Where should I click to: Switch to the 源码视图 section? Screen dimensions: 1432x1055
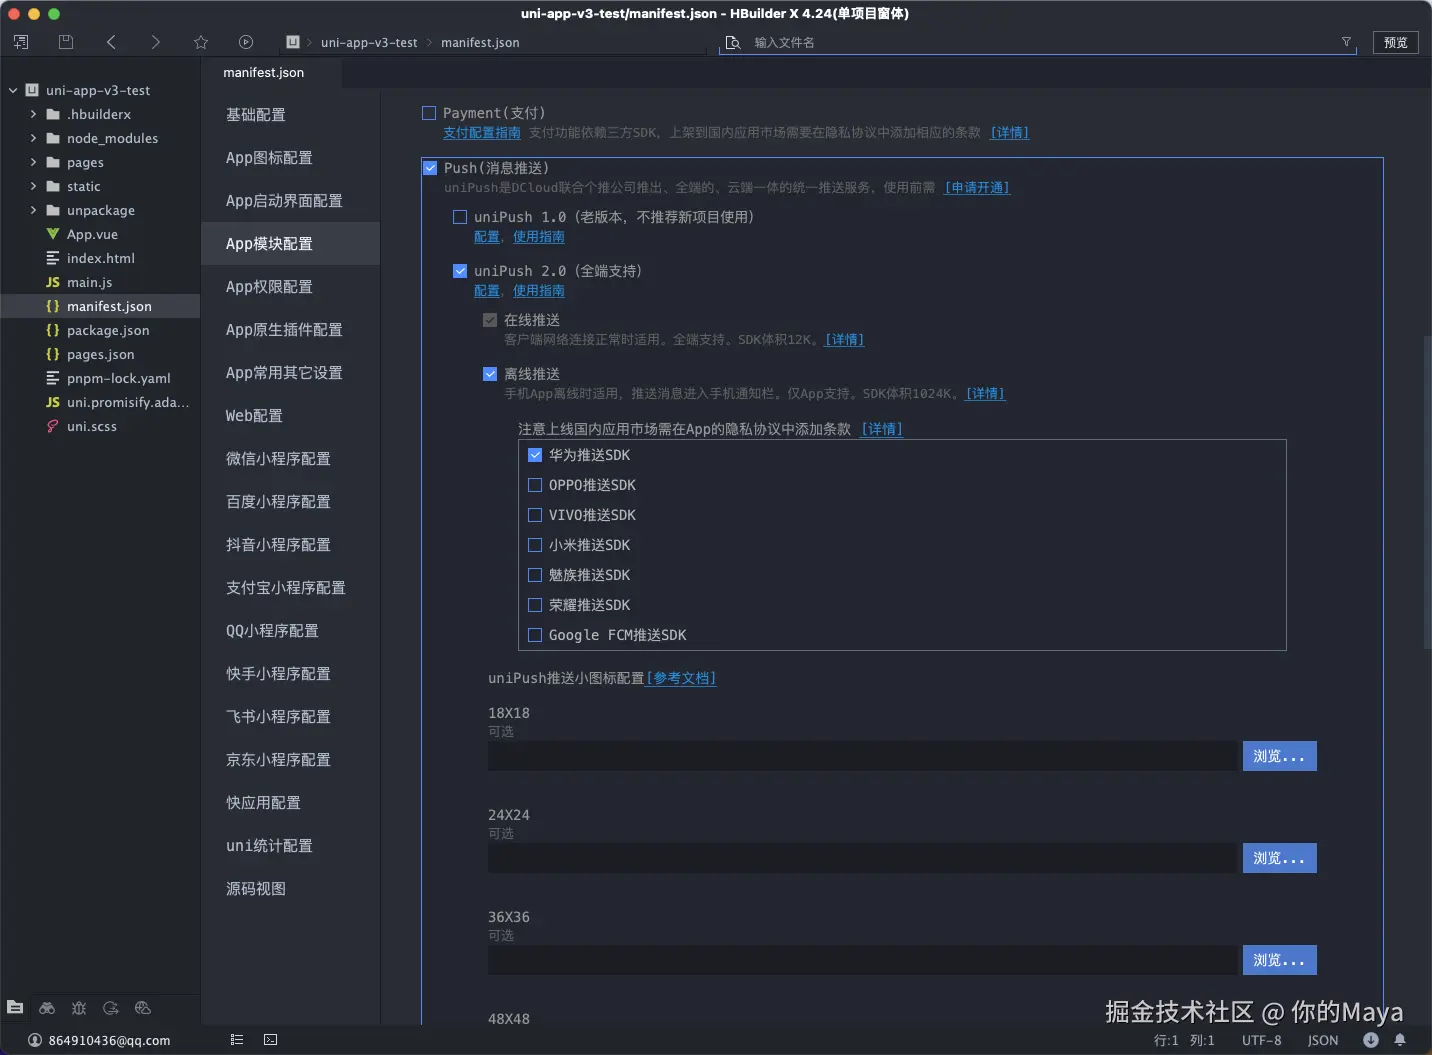click(290, 889)
